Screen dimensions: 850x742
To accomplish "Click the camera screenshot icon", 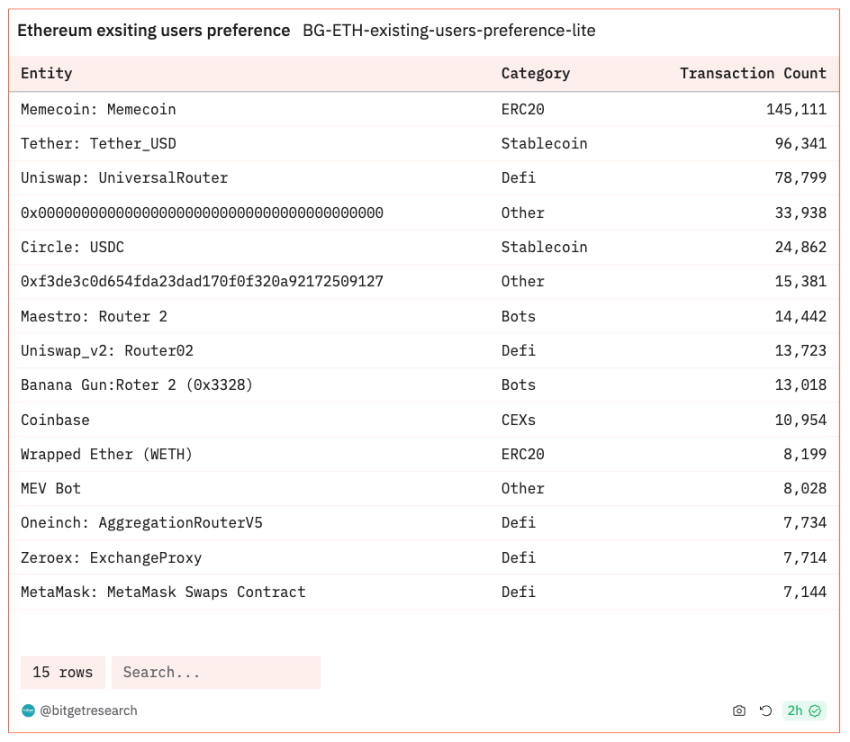I will [x=739, y=711].
